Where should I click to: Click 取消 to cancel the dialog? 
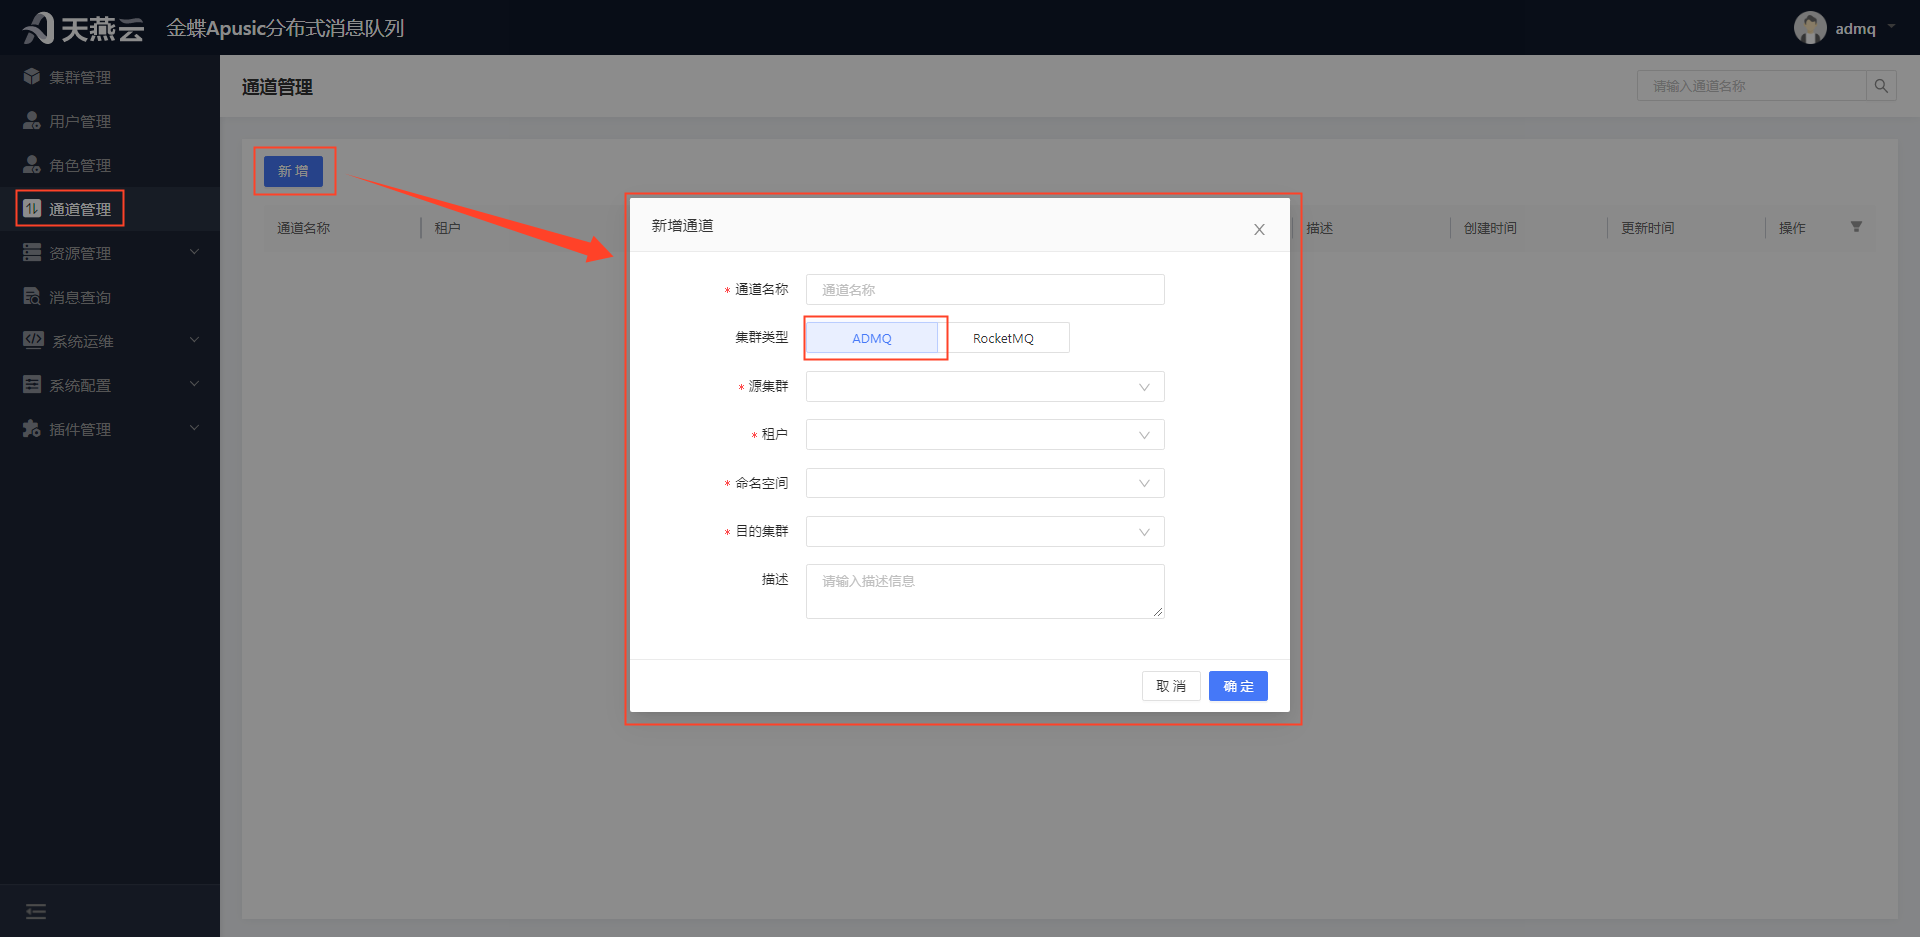[x=1171, y=686]
